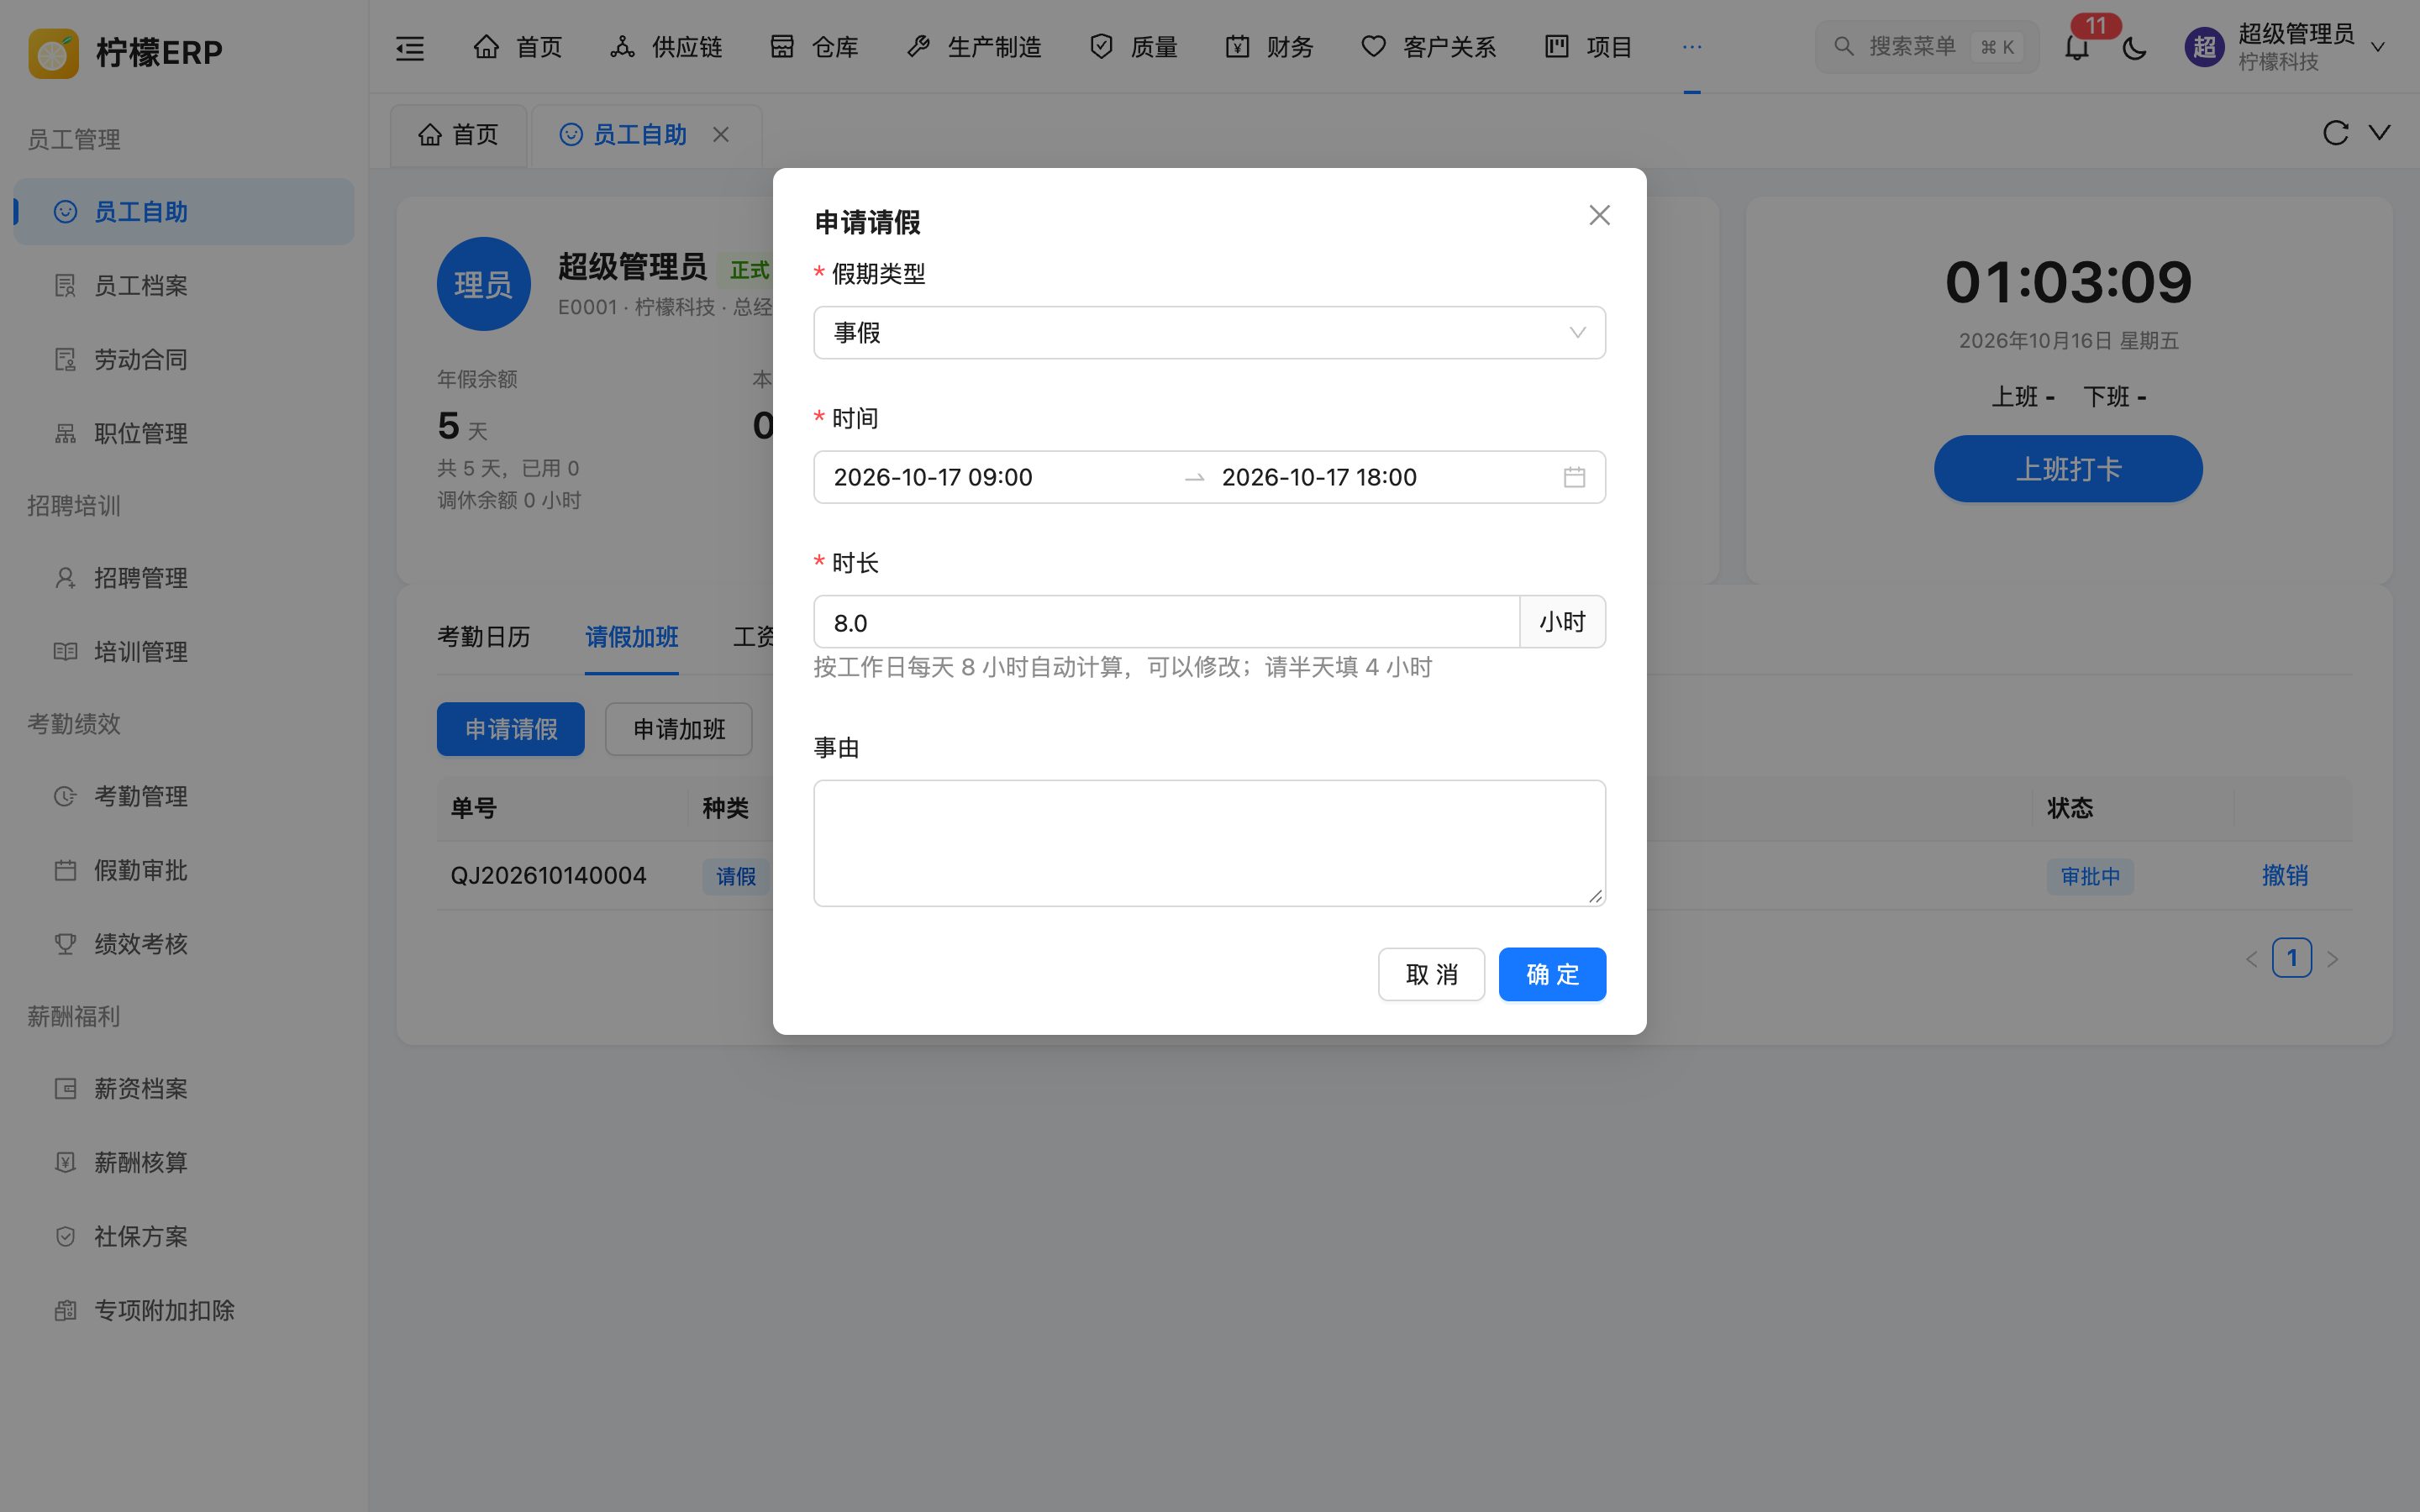Open 薪酬核算 in the sidebar

coord(184,1163)
